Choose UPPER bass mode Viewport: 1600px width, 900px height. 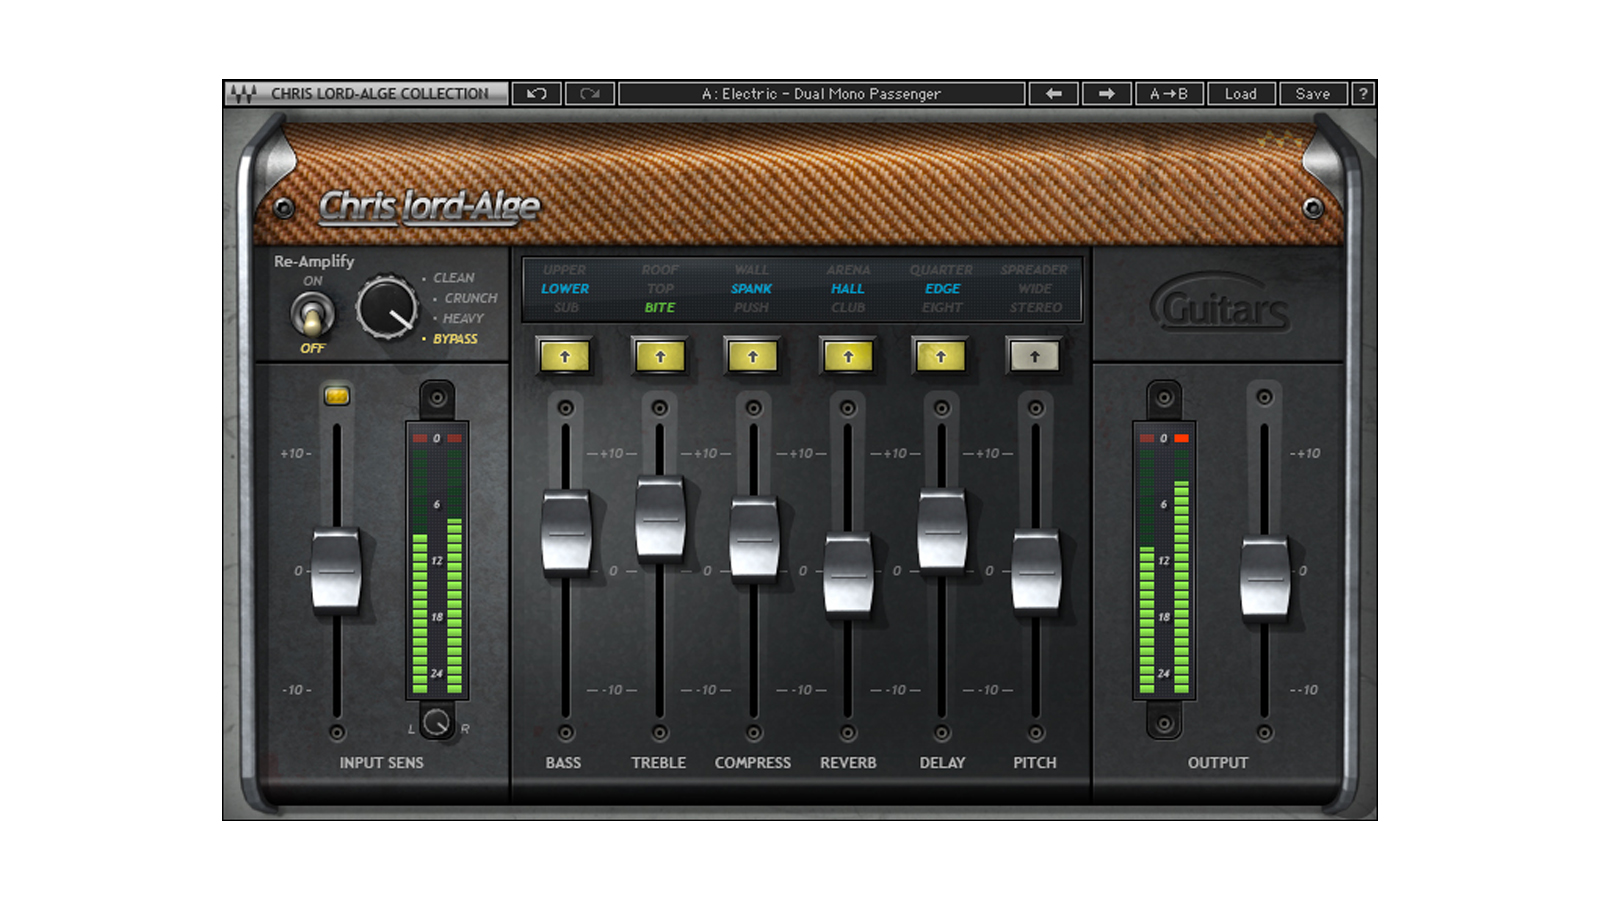click(x=565, y=270)
